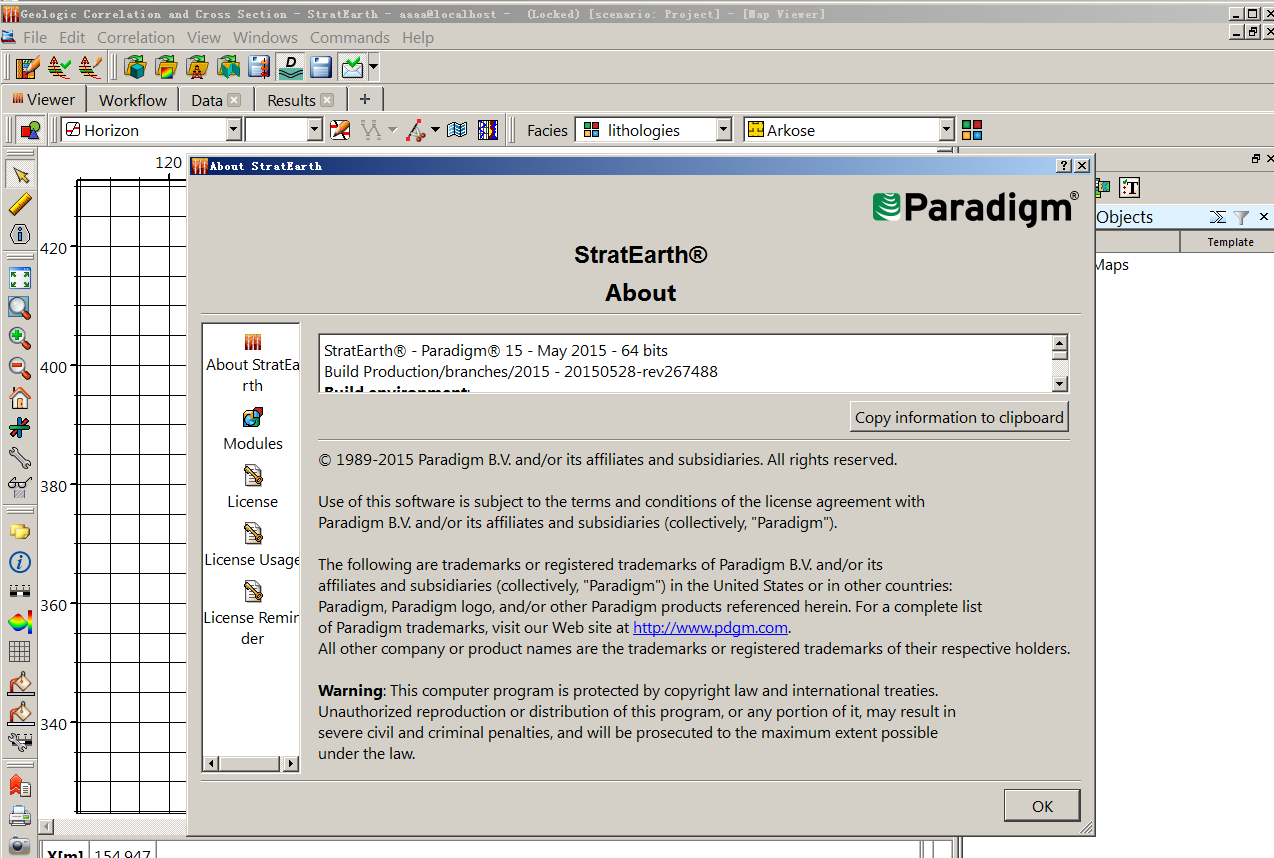
Task: Pick the yellow ruler measure tool
Action: (20, 204)
